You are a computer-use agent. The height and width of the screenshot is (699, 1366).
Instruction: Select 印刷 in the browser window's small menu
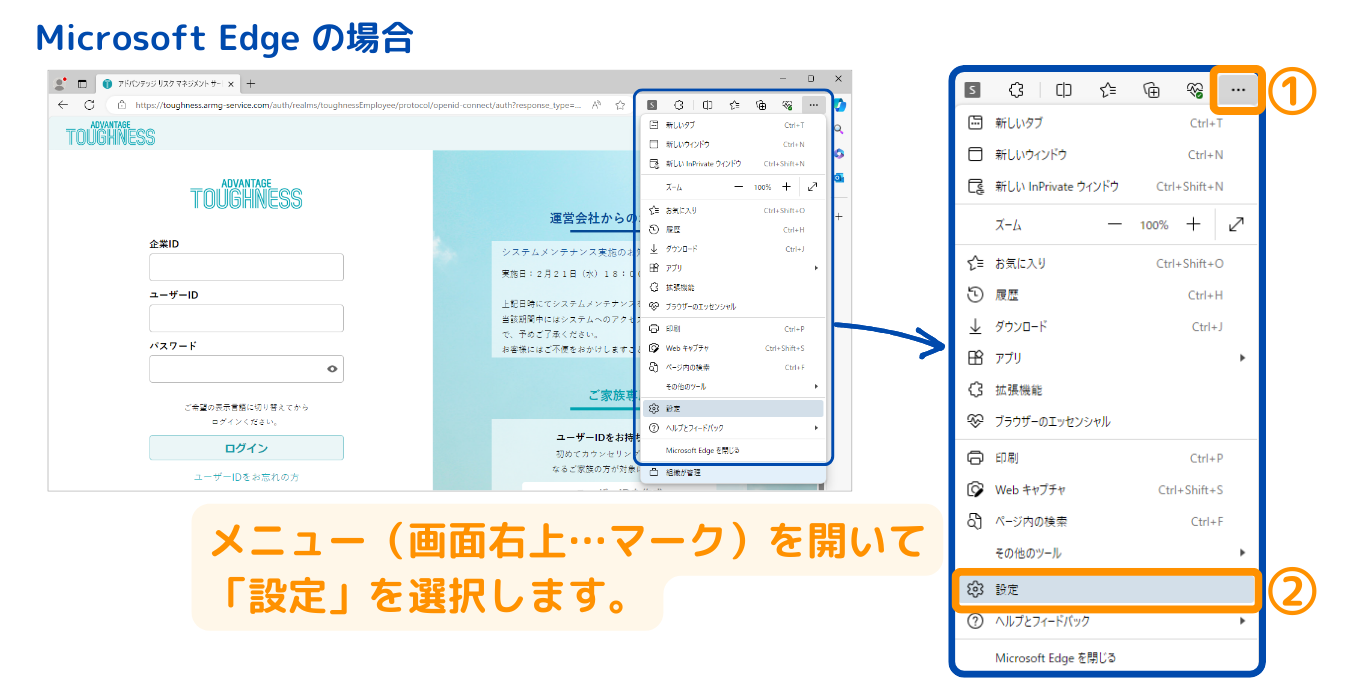pos(733,328)
